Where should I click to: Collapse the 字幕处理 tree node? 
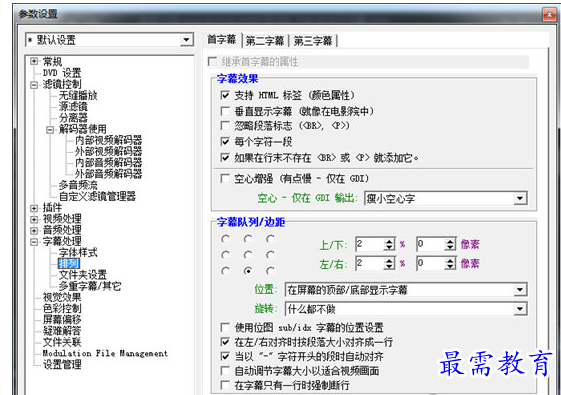tap(34, 242)
